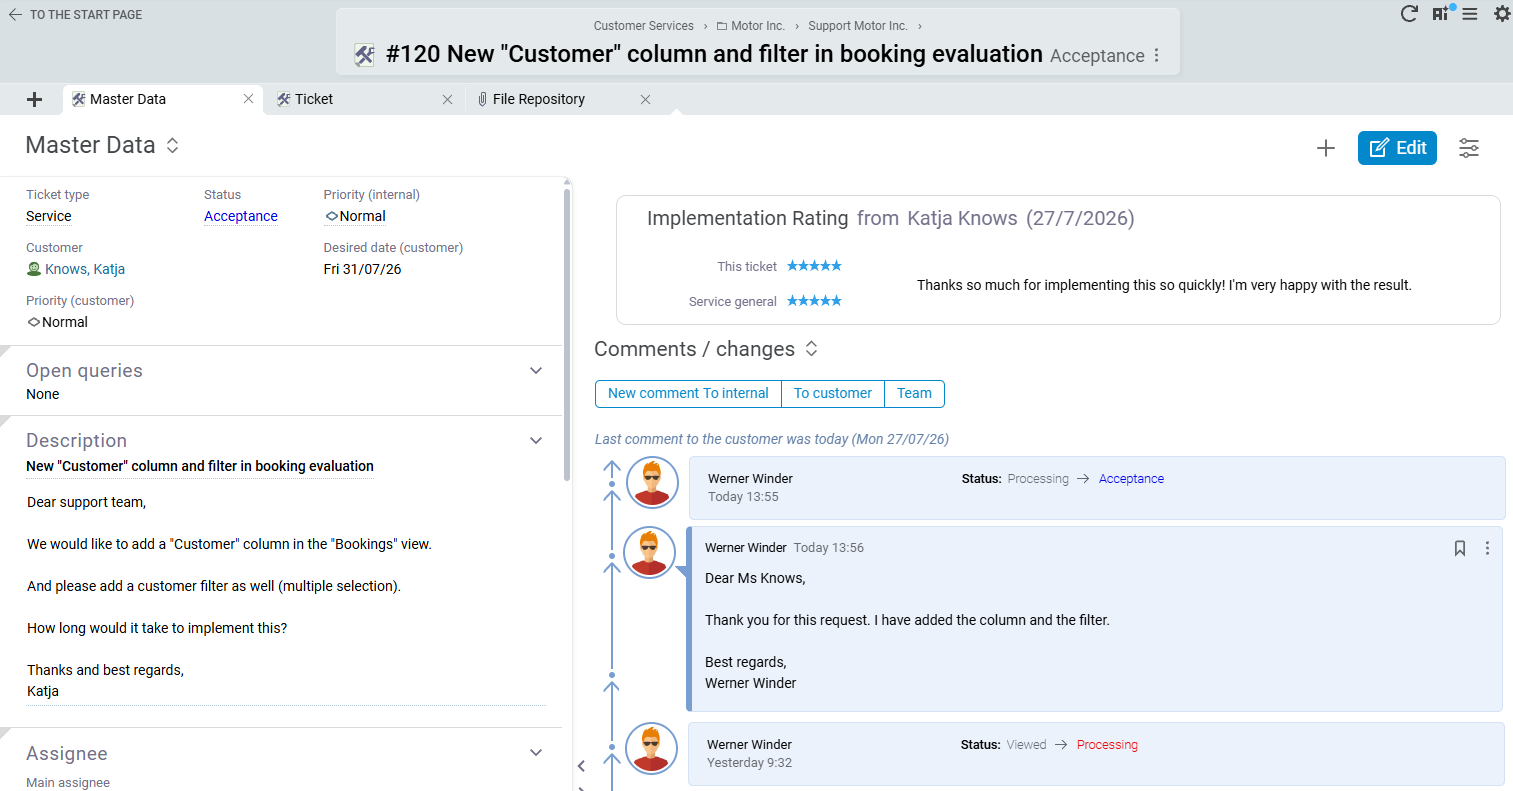Click the ticket type value Service

pos(49,216)
